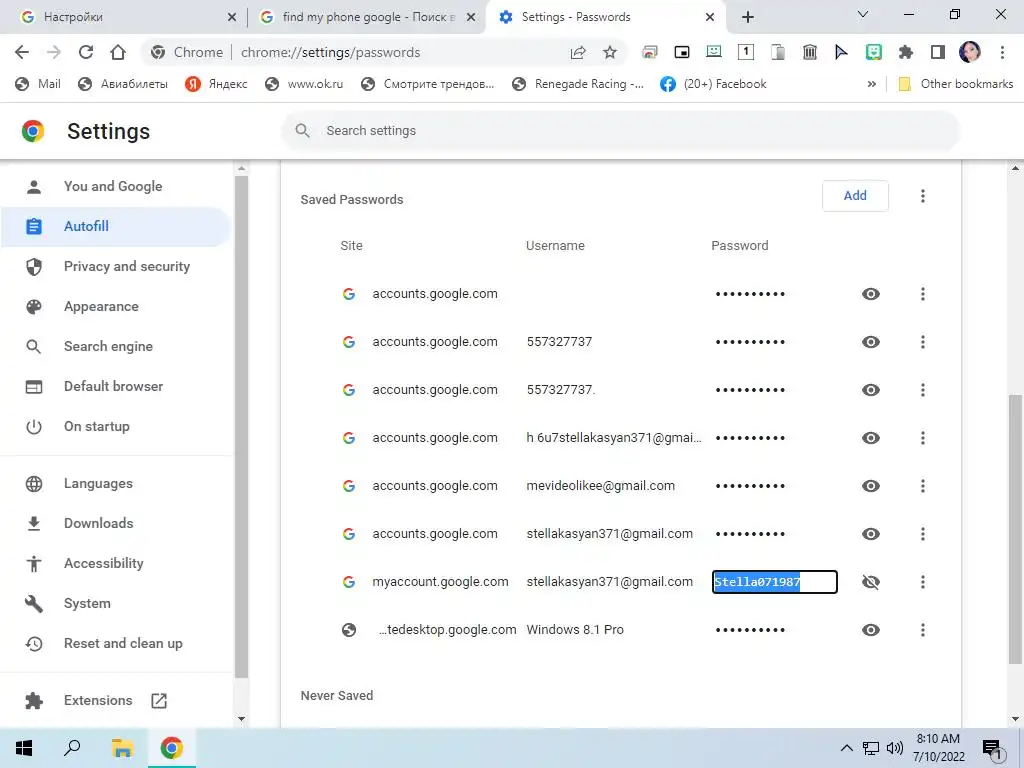Open the Windows Start menu

coord(24,748)
